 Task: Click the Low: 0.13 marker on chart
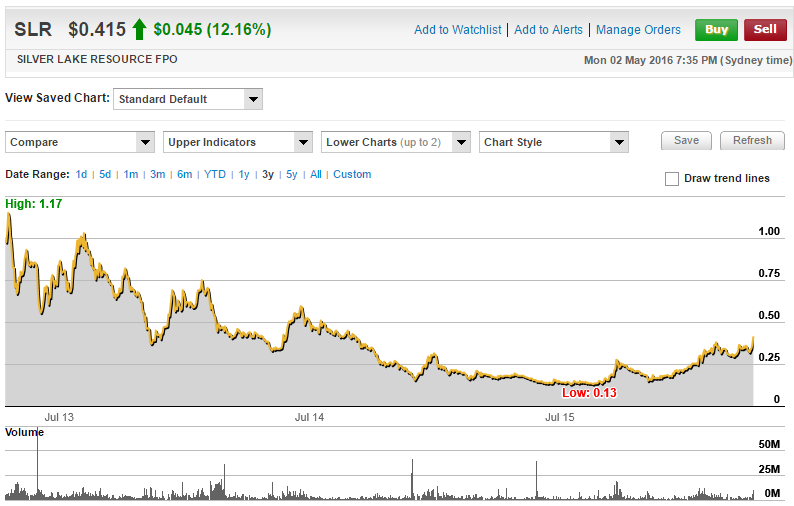(x=589, y=393)
